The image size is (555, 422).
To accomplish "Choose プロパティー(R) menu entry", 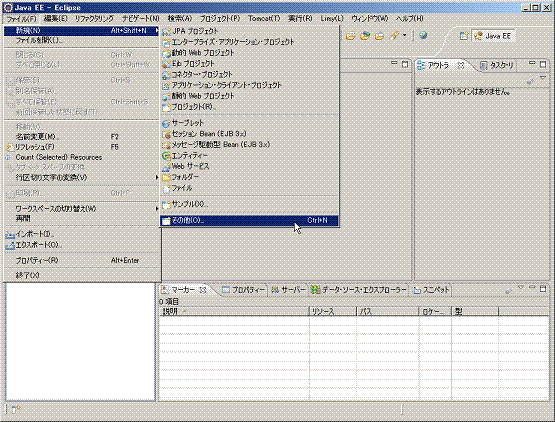I will [82, 261].
